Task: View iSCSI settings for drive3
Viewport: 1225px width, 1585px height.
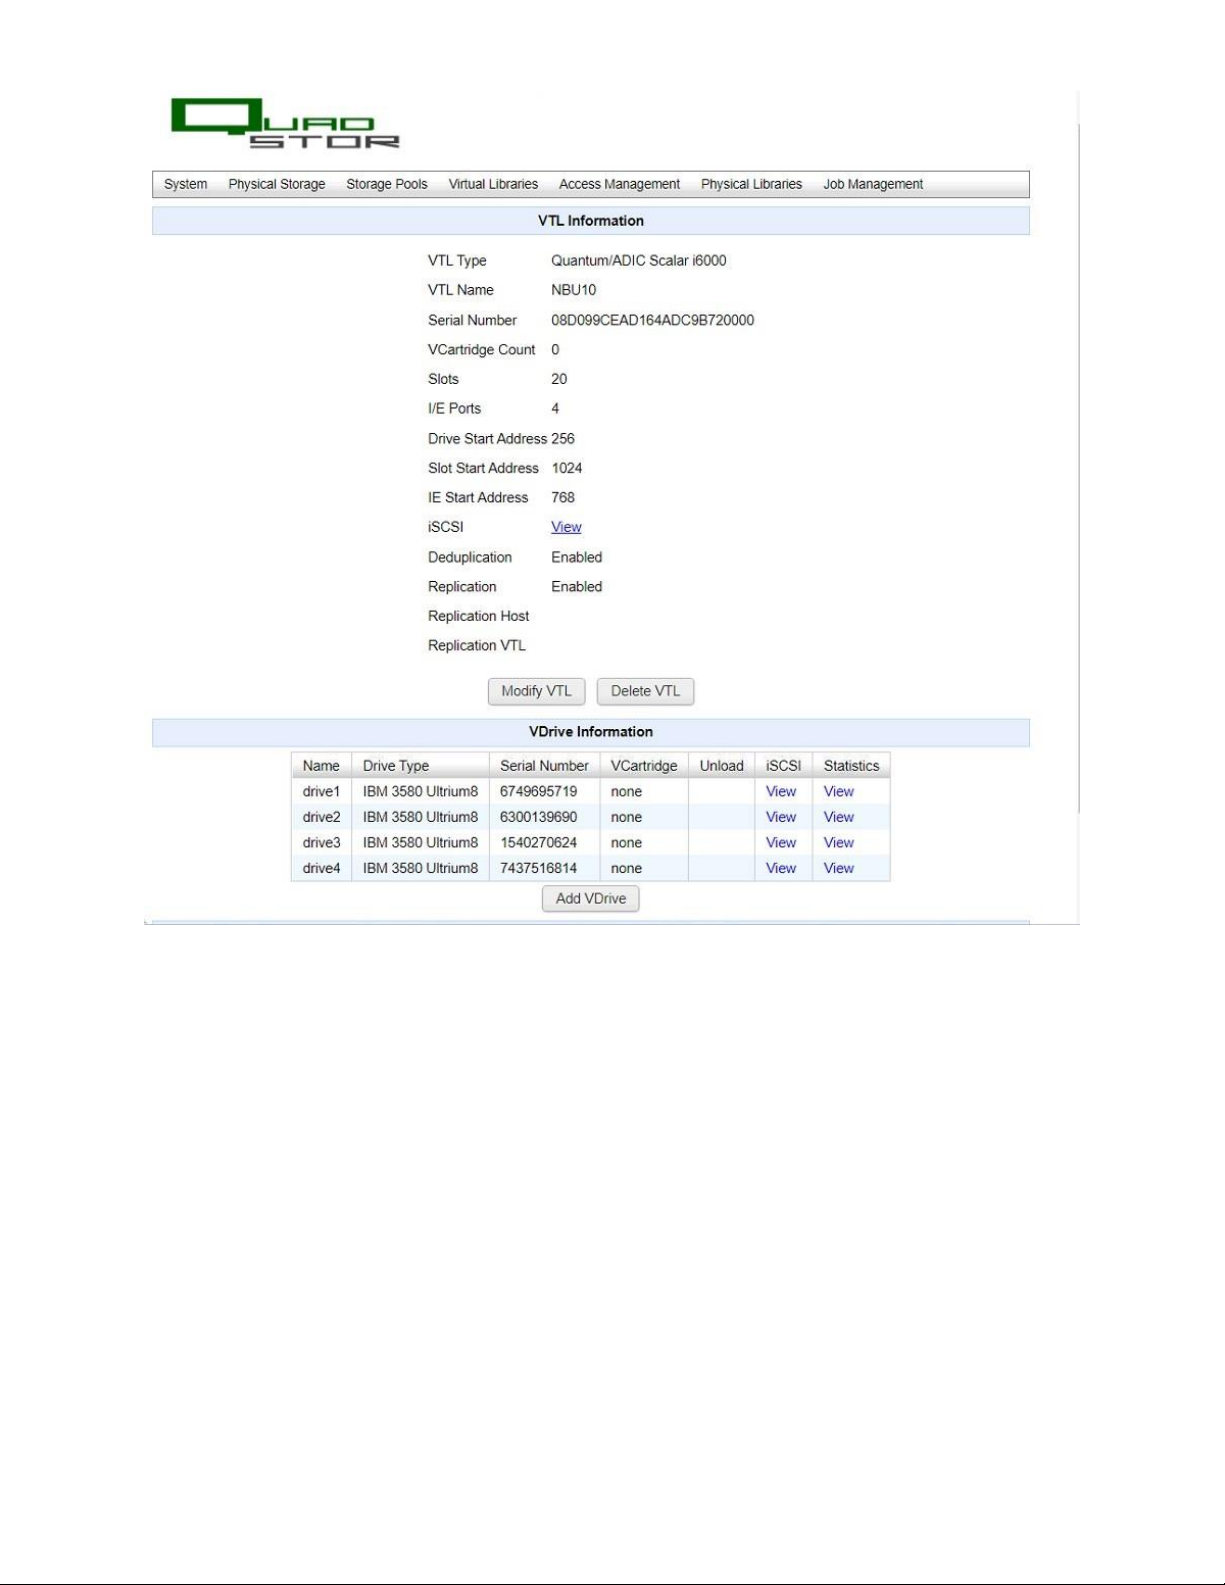Action: tap(781, 843)
